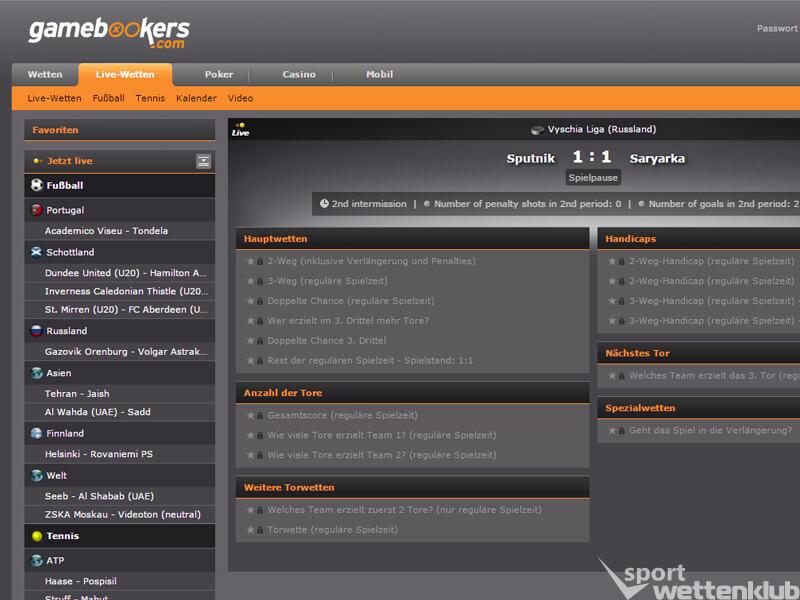This screenshot has width=800, height=600.
Task: Click the tennis ball icon beside Tennis
Action: coord(37,536)
